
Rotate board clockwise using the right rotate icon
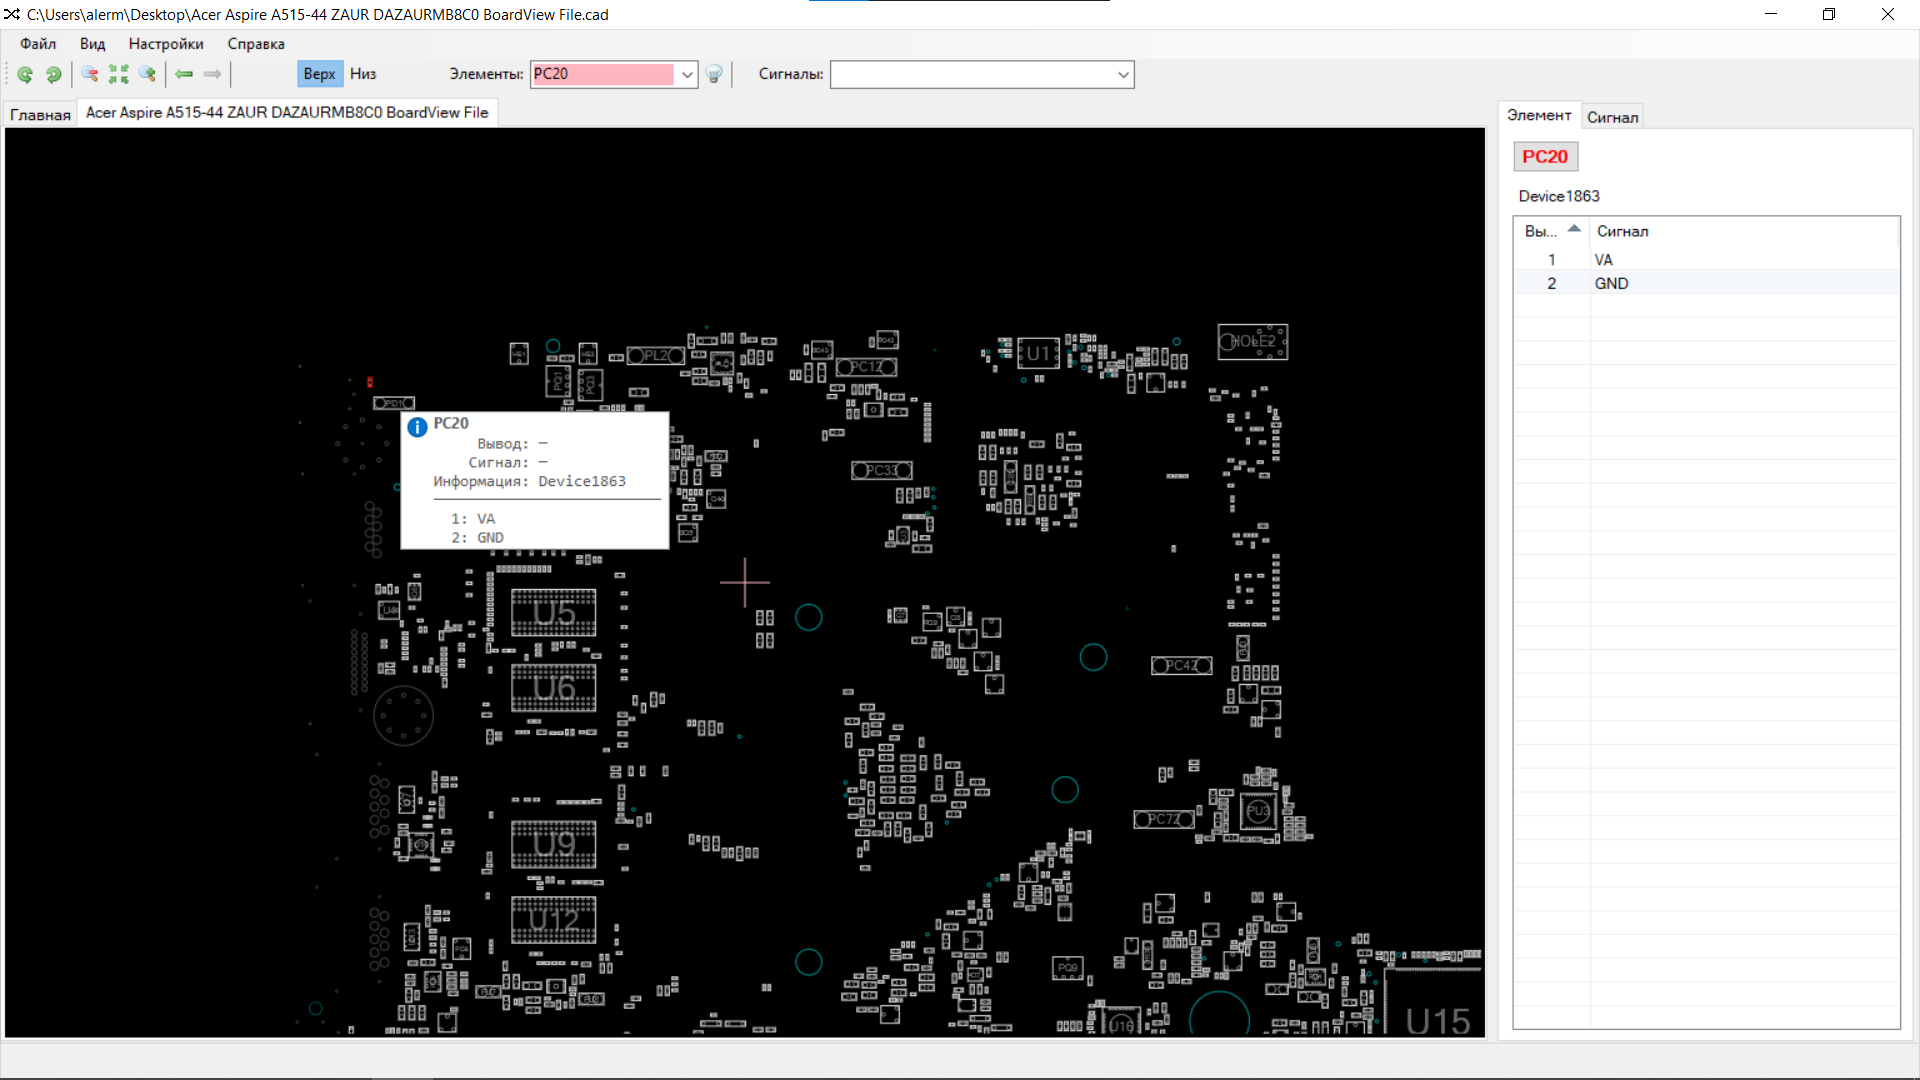coord(54,74)
